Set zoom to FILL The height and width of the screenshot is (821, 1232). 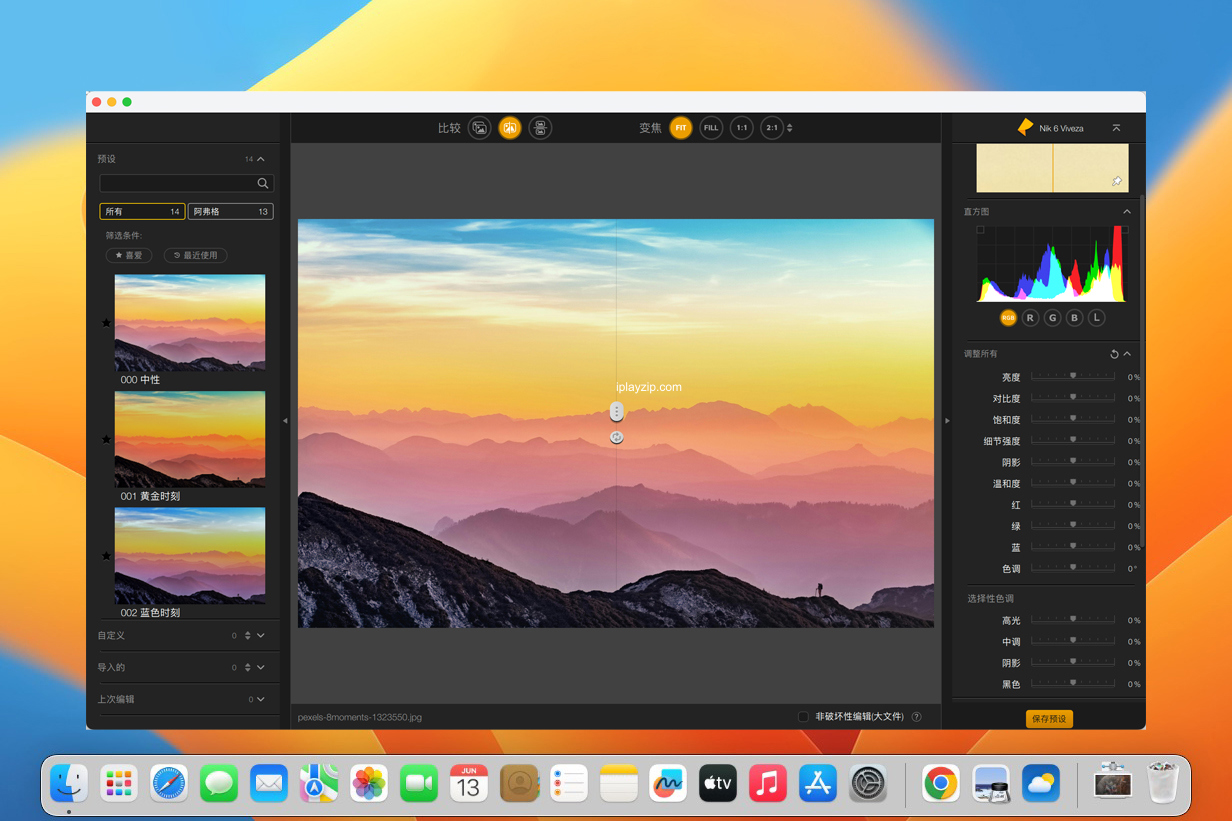pos(711,128)
